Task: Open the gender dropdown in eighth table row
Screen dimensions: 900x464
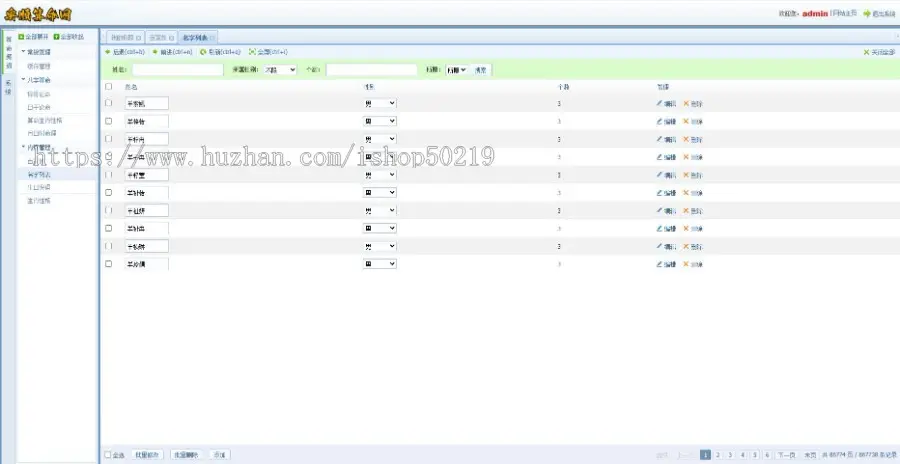Action: click(x=379, y=228)
